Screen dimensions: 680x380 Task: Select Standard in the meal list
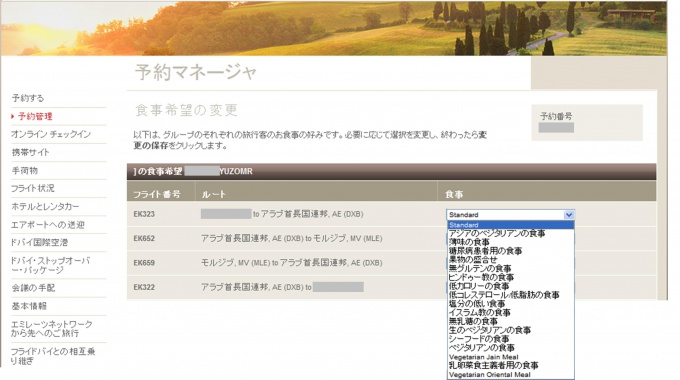tap(510, 225)
